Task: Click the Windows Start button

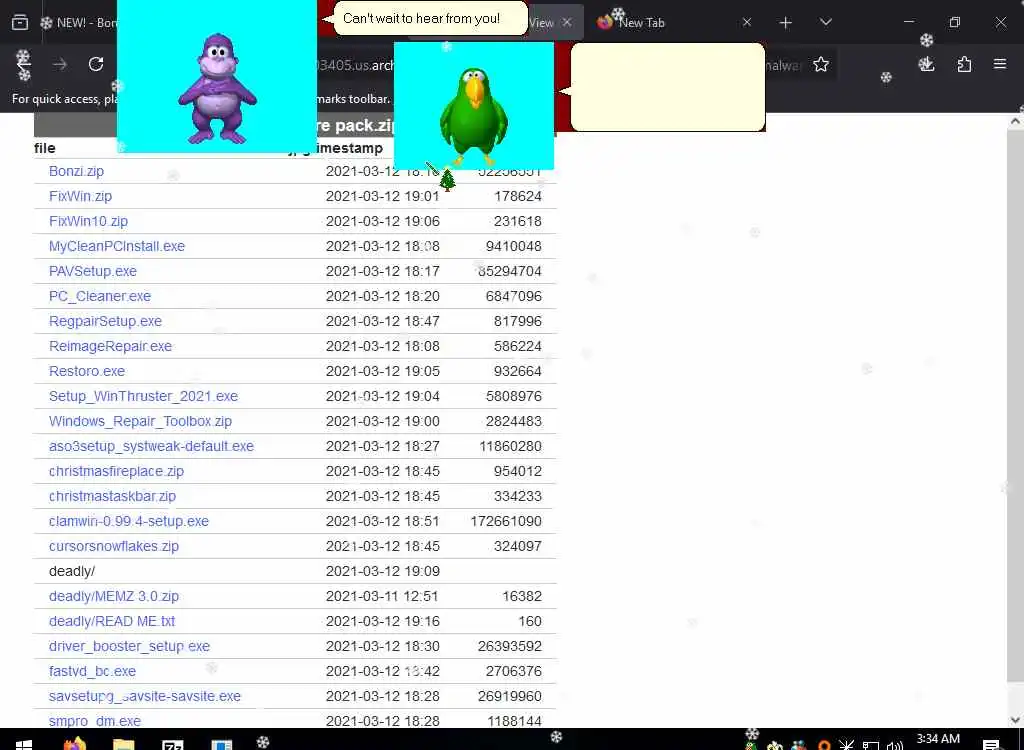Action: [23, 744]
